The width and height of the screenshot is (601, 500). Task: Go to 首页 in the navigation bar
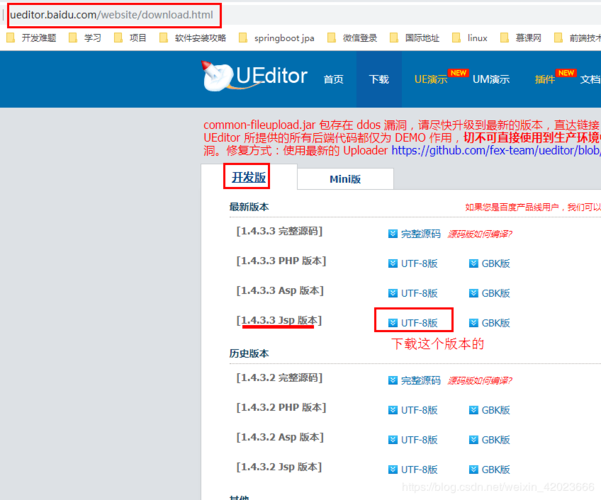click(333, 79)
